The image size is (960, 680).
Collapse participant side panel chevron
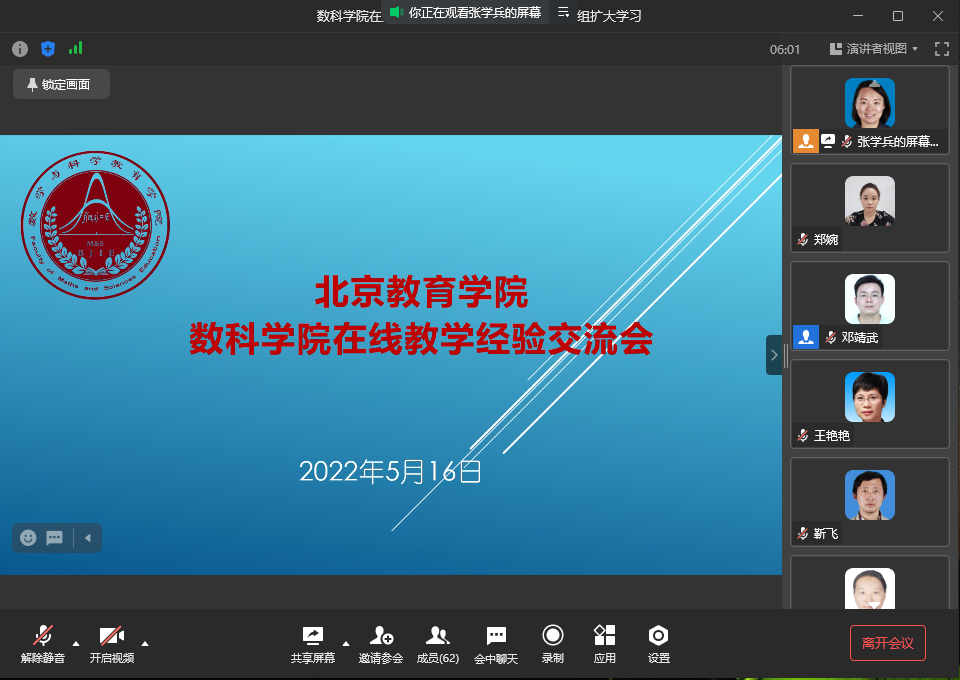pos(774,355)
